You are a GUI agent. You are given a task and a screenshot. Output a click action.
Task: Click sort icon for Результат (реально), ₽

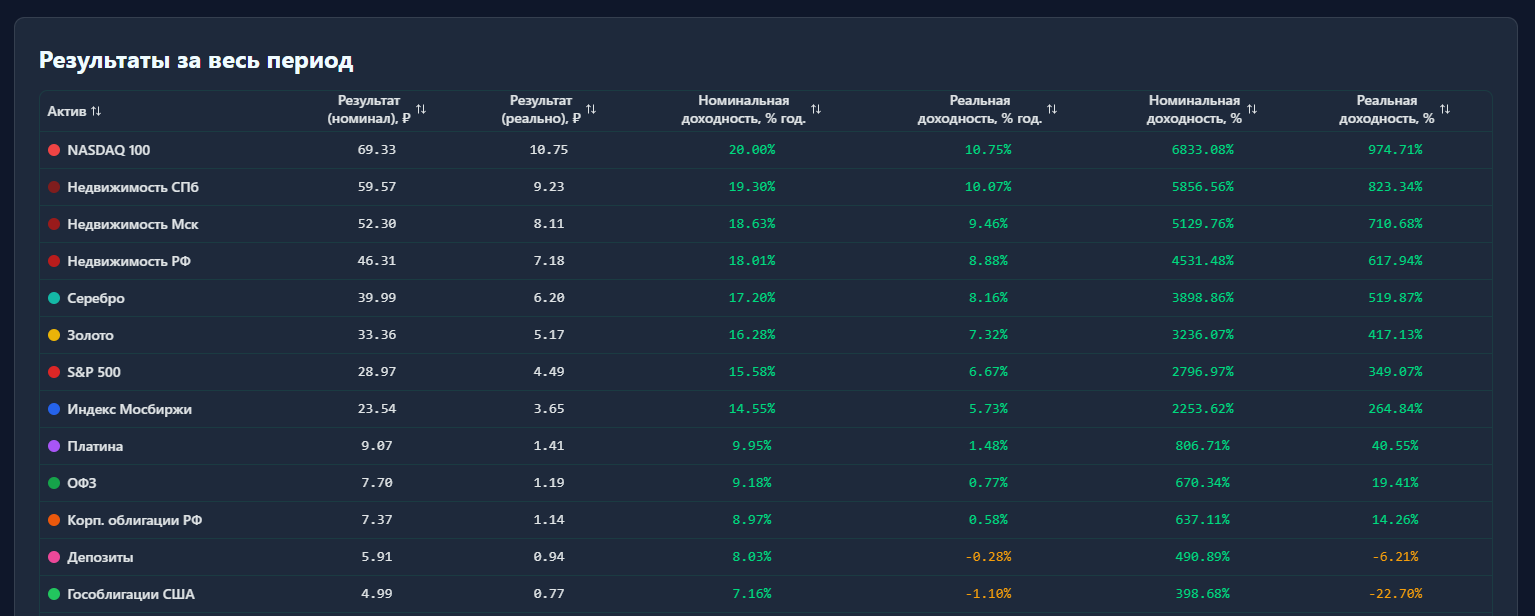coord(591,109)
